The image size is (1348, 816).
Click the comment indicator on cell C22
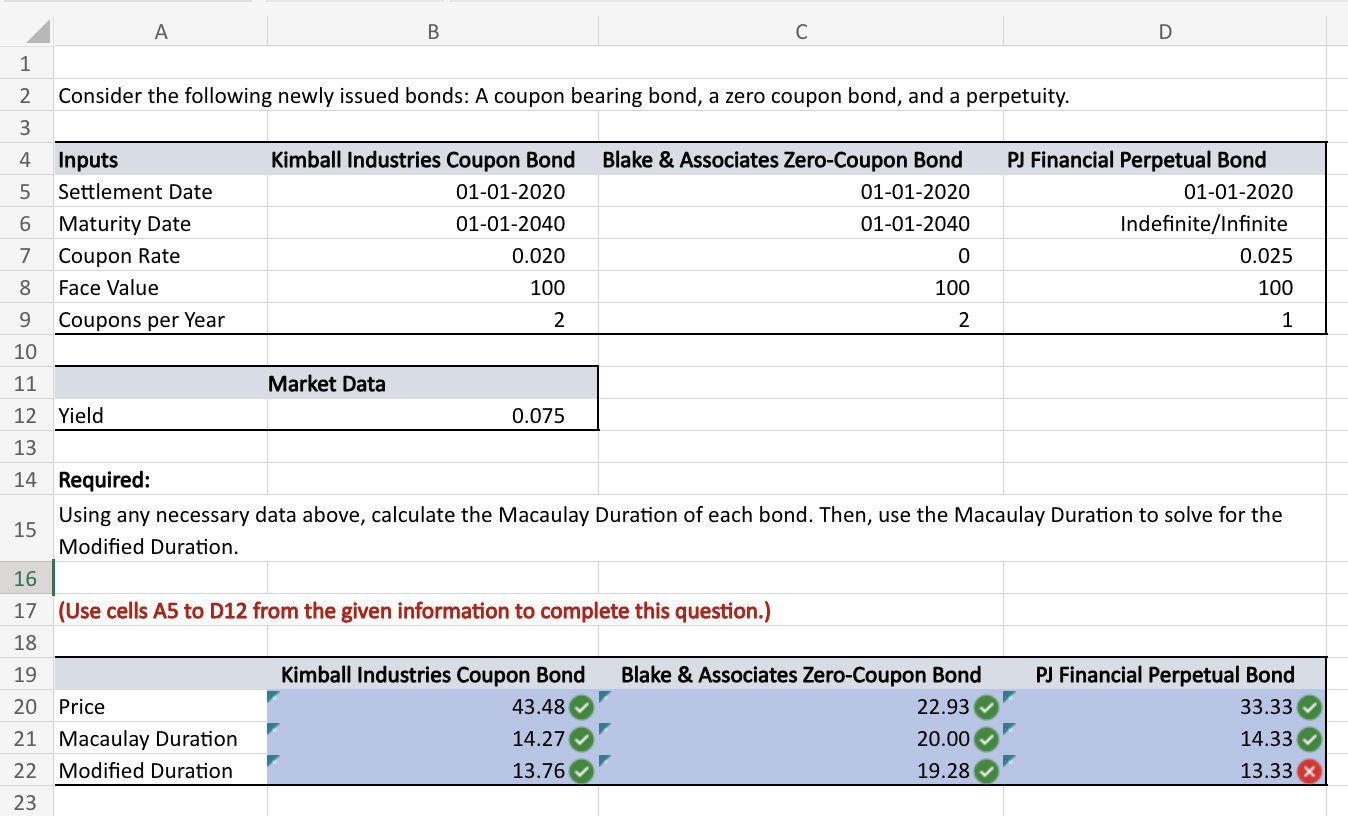[x=604, y=757]
